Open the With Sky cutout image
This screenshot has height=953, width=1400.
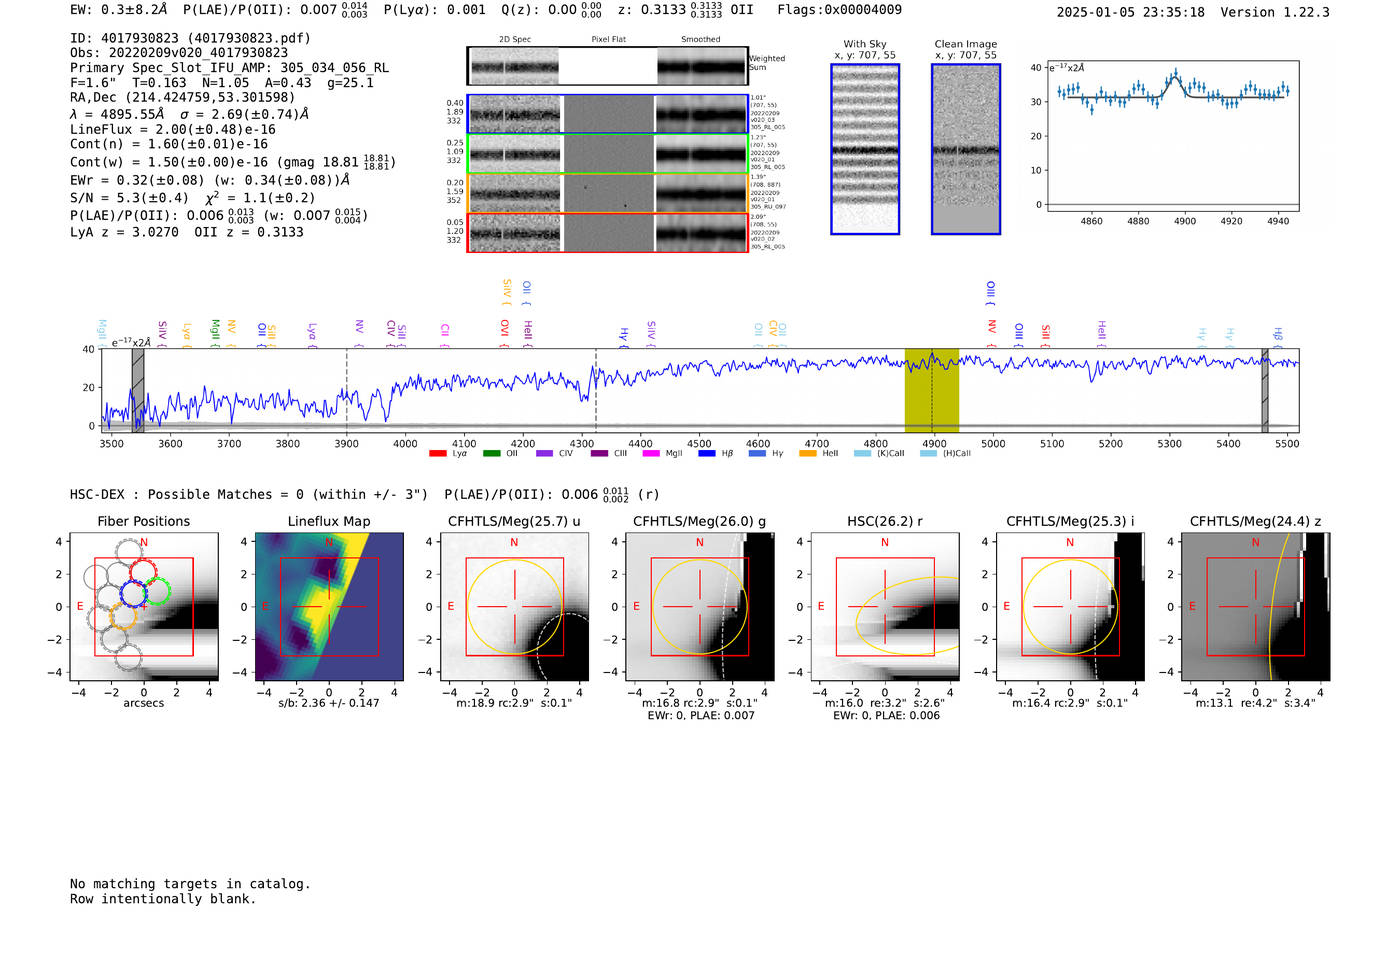(x=865, y=149)
